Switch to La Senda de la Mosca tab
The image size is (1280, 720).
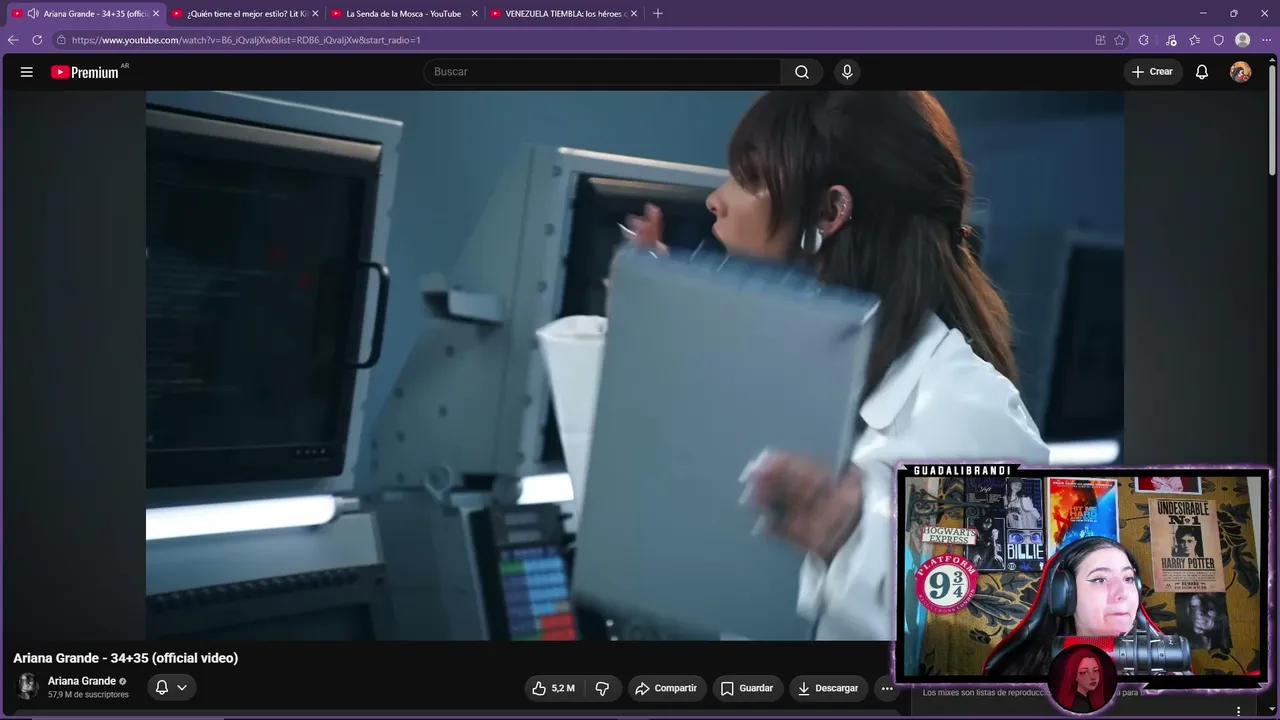click(x=404, y=14)
